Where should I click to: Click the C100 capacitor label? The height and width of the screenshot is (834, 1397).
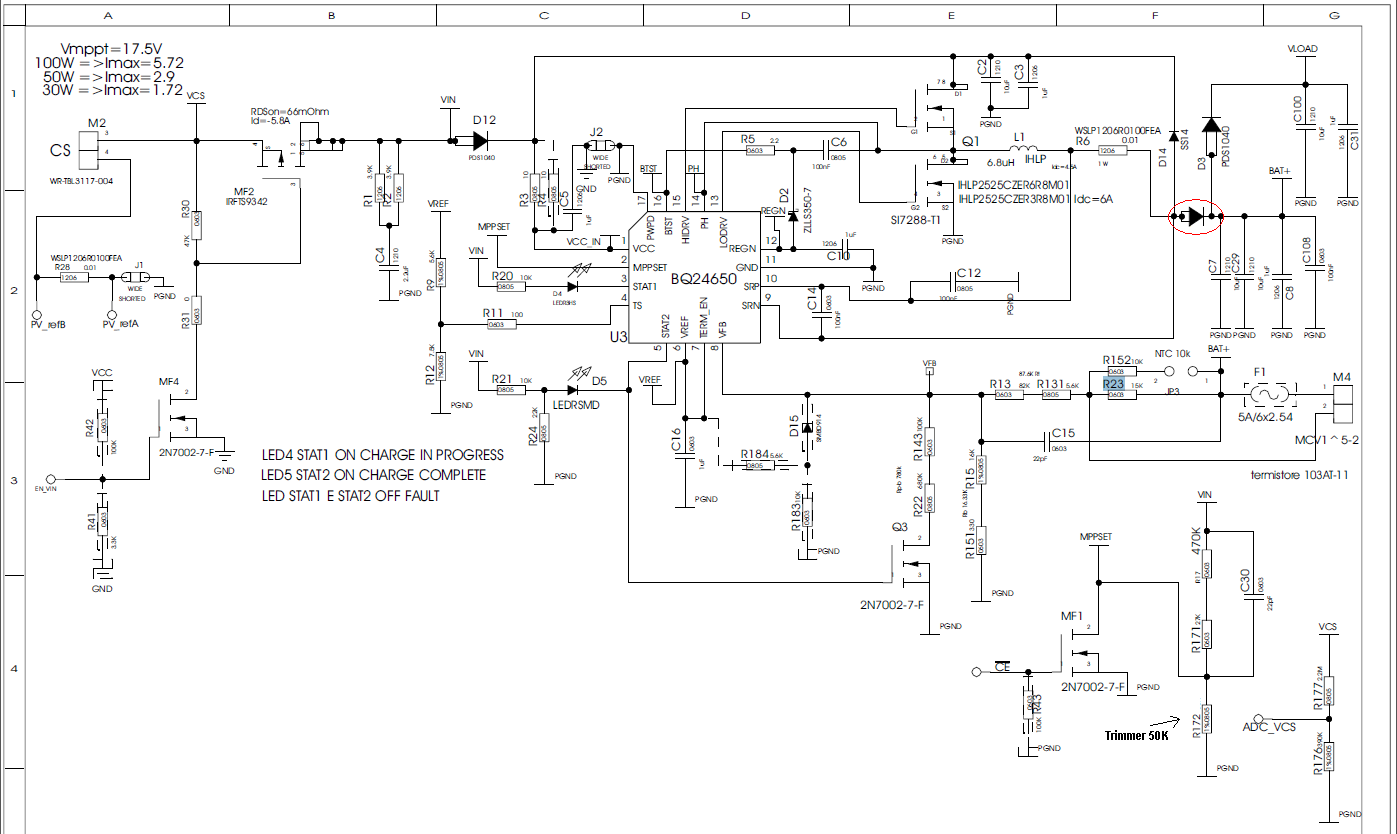(1297, 109)
